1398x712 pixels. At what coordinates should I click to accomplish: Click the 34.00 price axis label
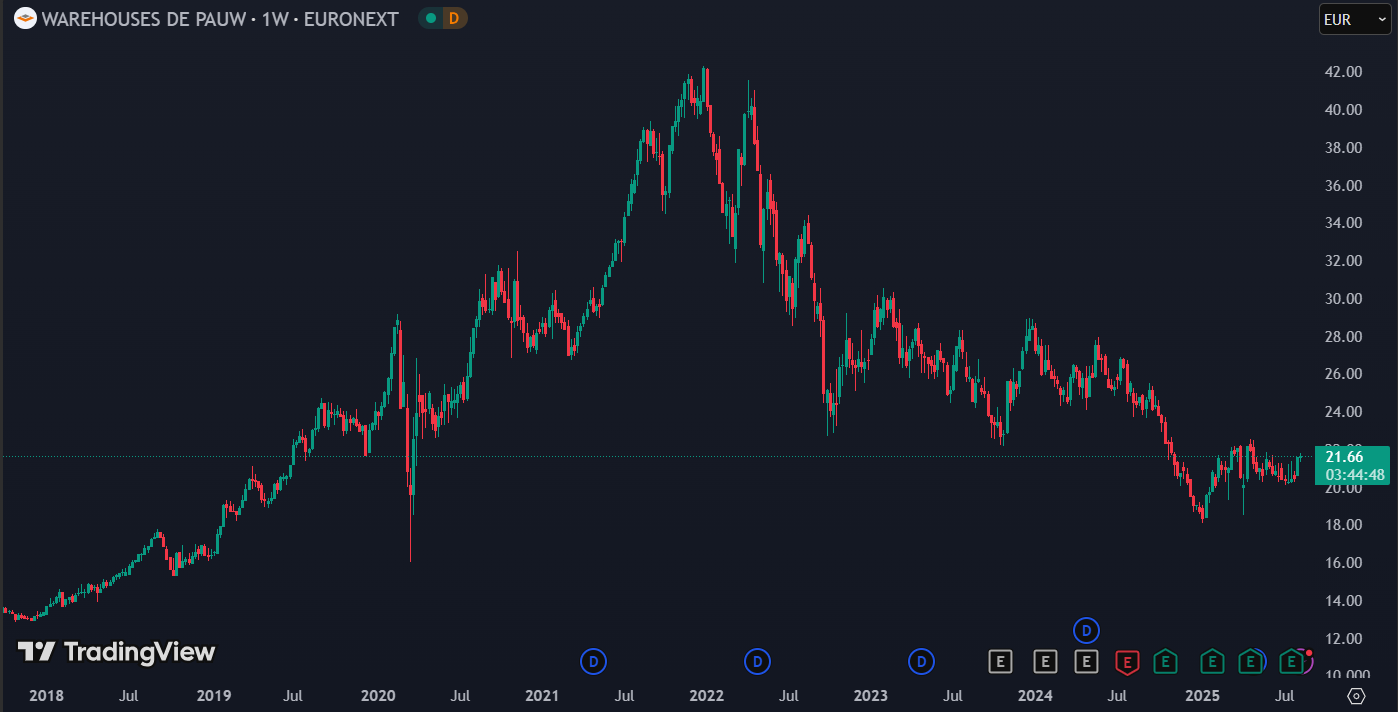[x=1343, y=223]
